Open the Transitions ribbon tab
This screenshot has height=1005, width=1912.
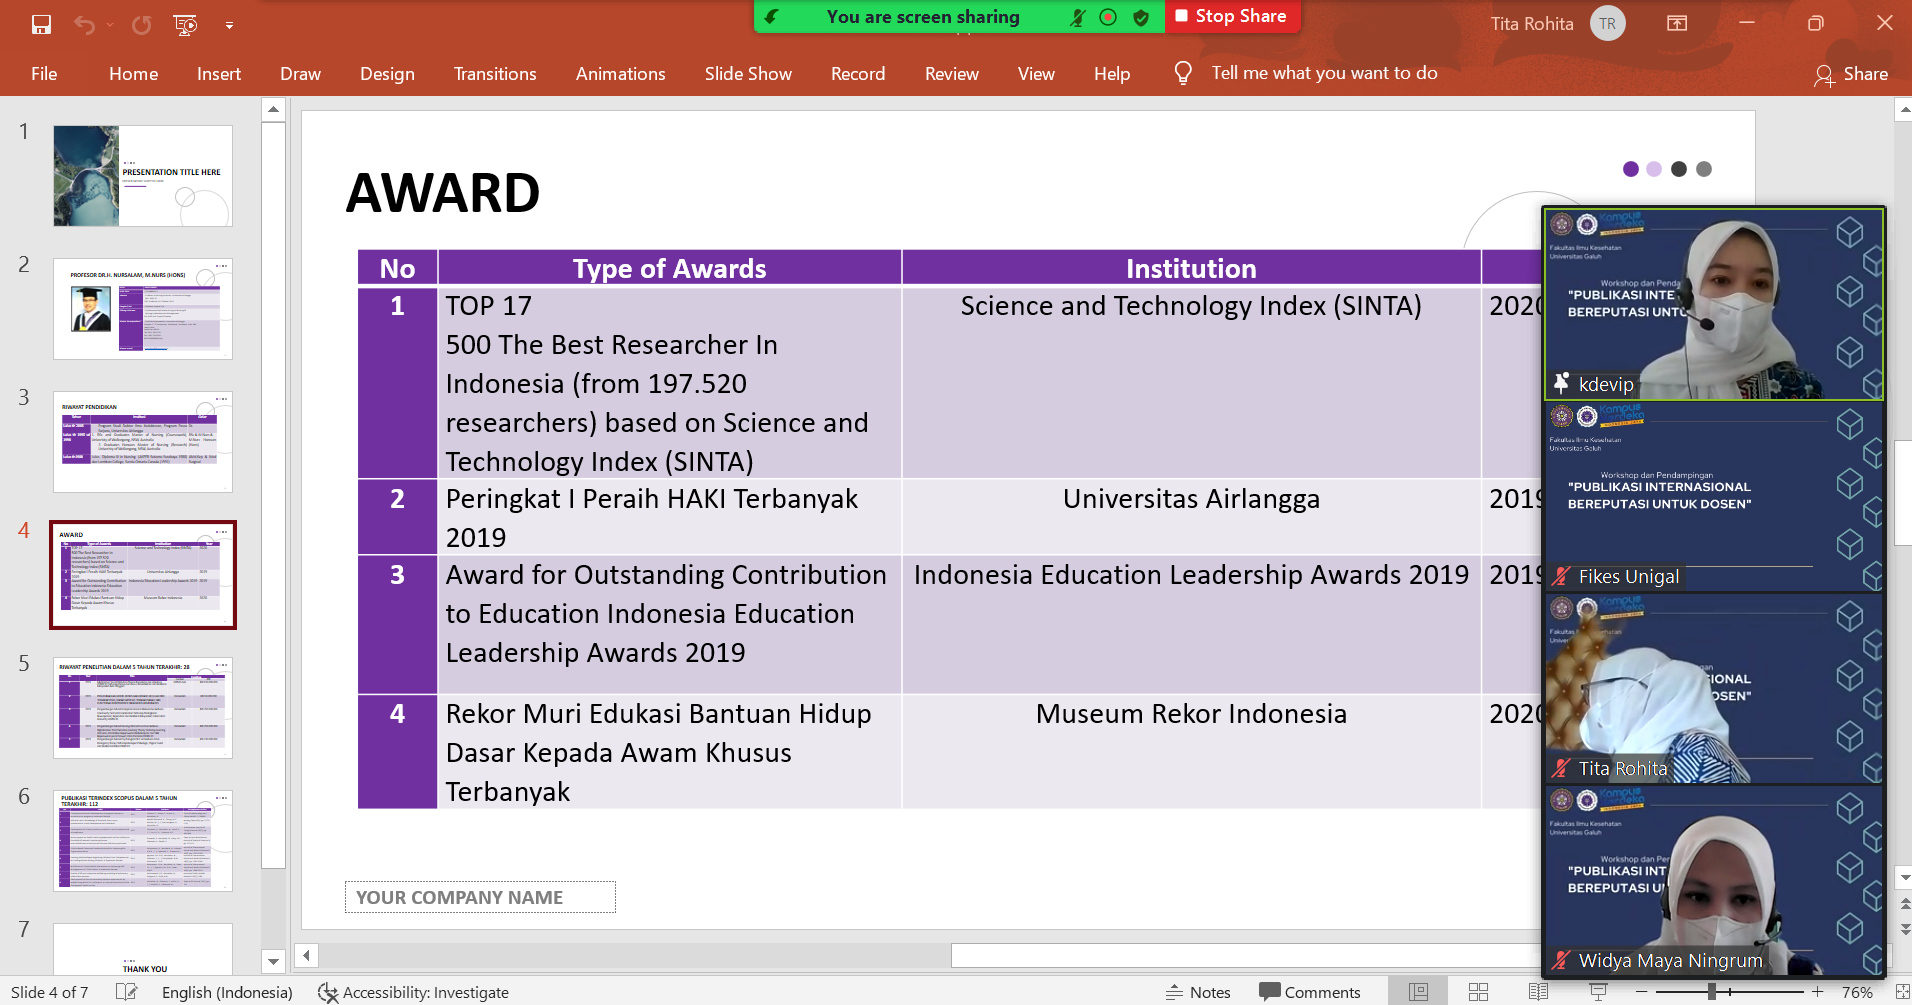click(x=494, y=74)
